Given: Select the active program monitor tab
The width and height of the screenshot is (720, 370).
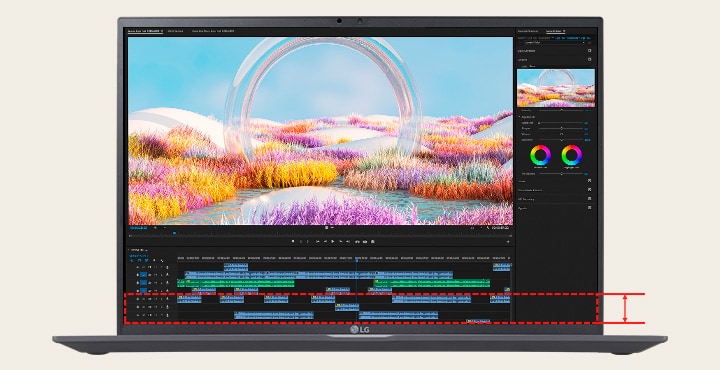Looking at the screenshot, I should (x=145, y=31).
